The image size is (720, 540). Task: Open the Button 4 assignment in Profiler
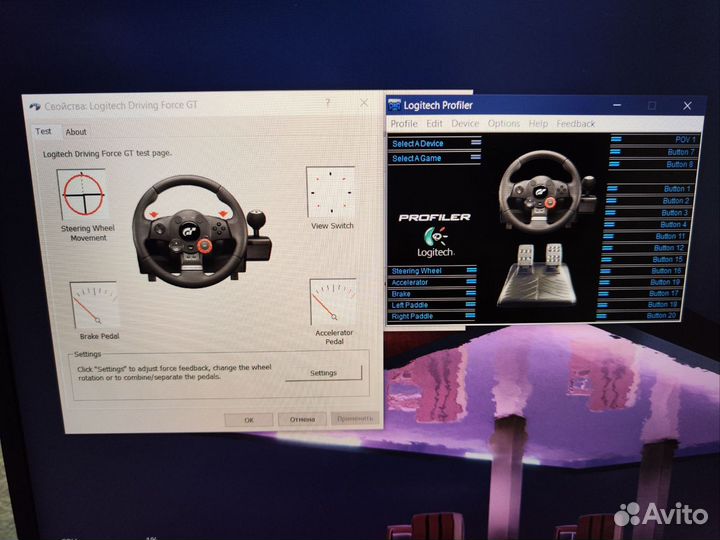(645, 225)
